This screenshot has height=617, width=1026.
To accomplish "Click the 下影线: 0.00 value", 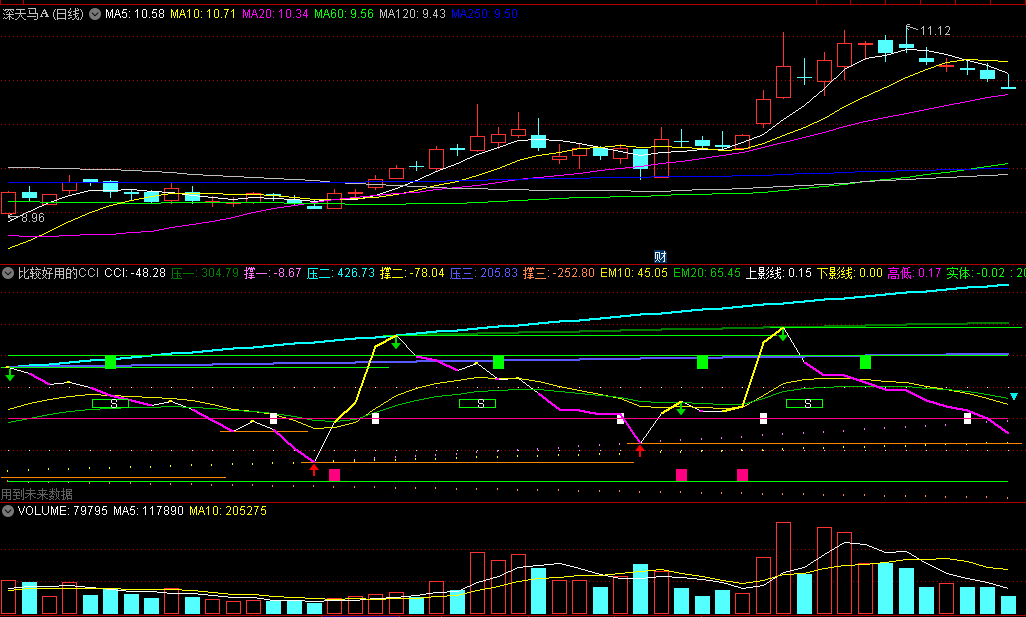I will tap(849, 273).
